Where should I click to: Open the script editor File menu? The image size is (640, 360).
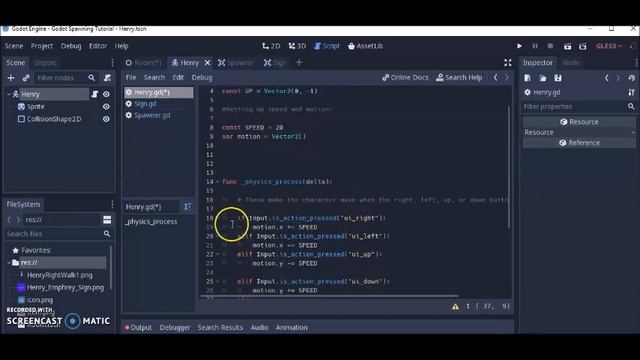click(x=131, y=77)
